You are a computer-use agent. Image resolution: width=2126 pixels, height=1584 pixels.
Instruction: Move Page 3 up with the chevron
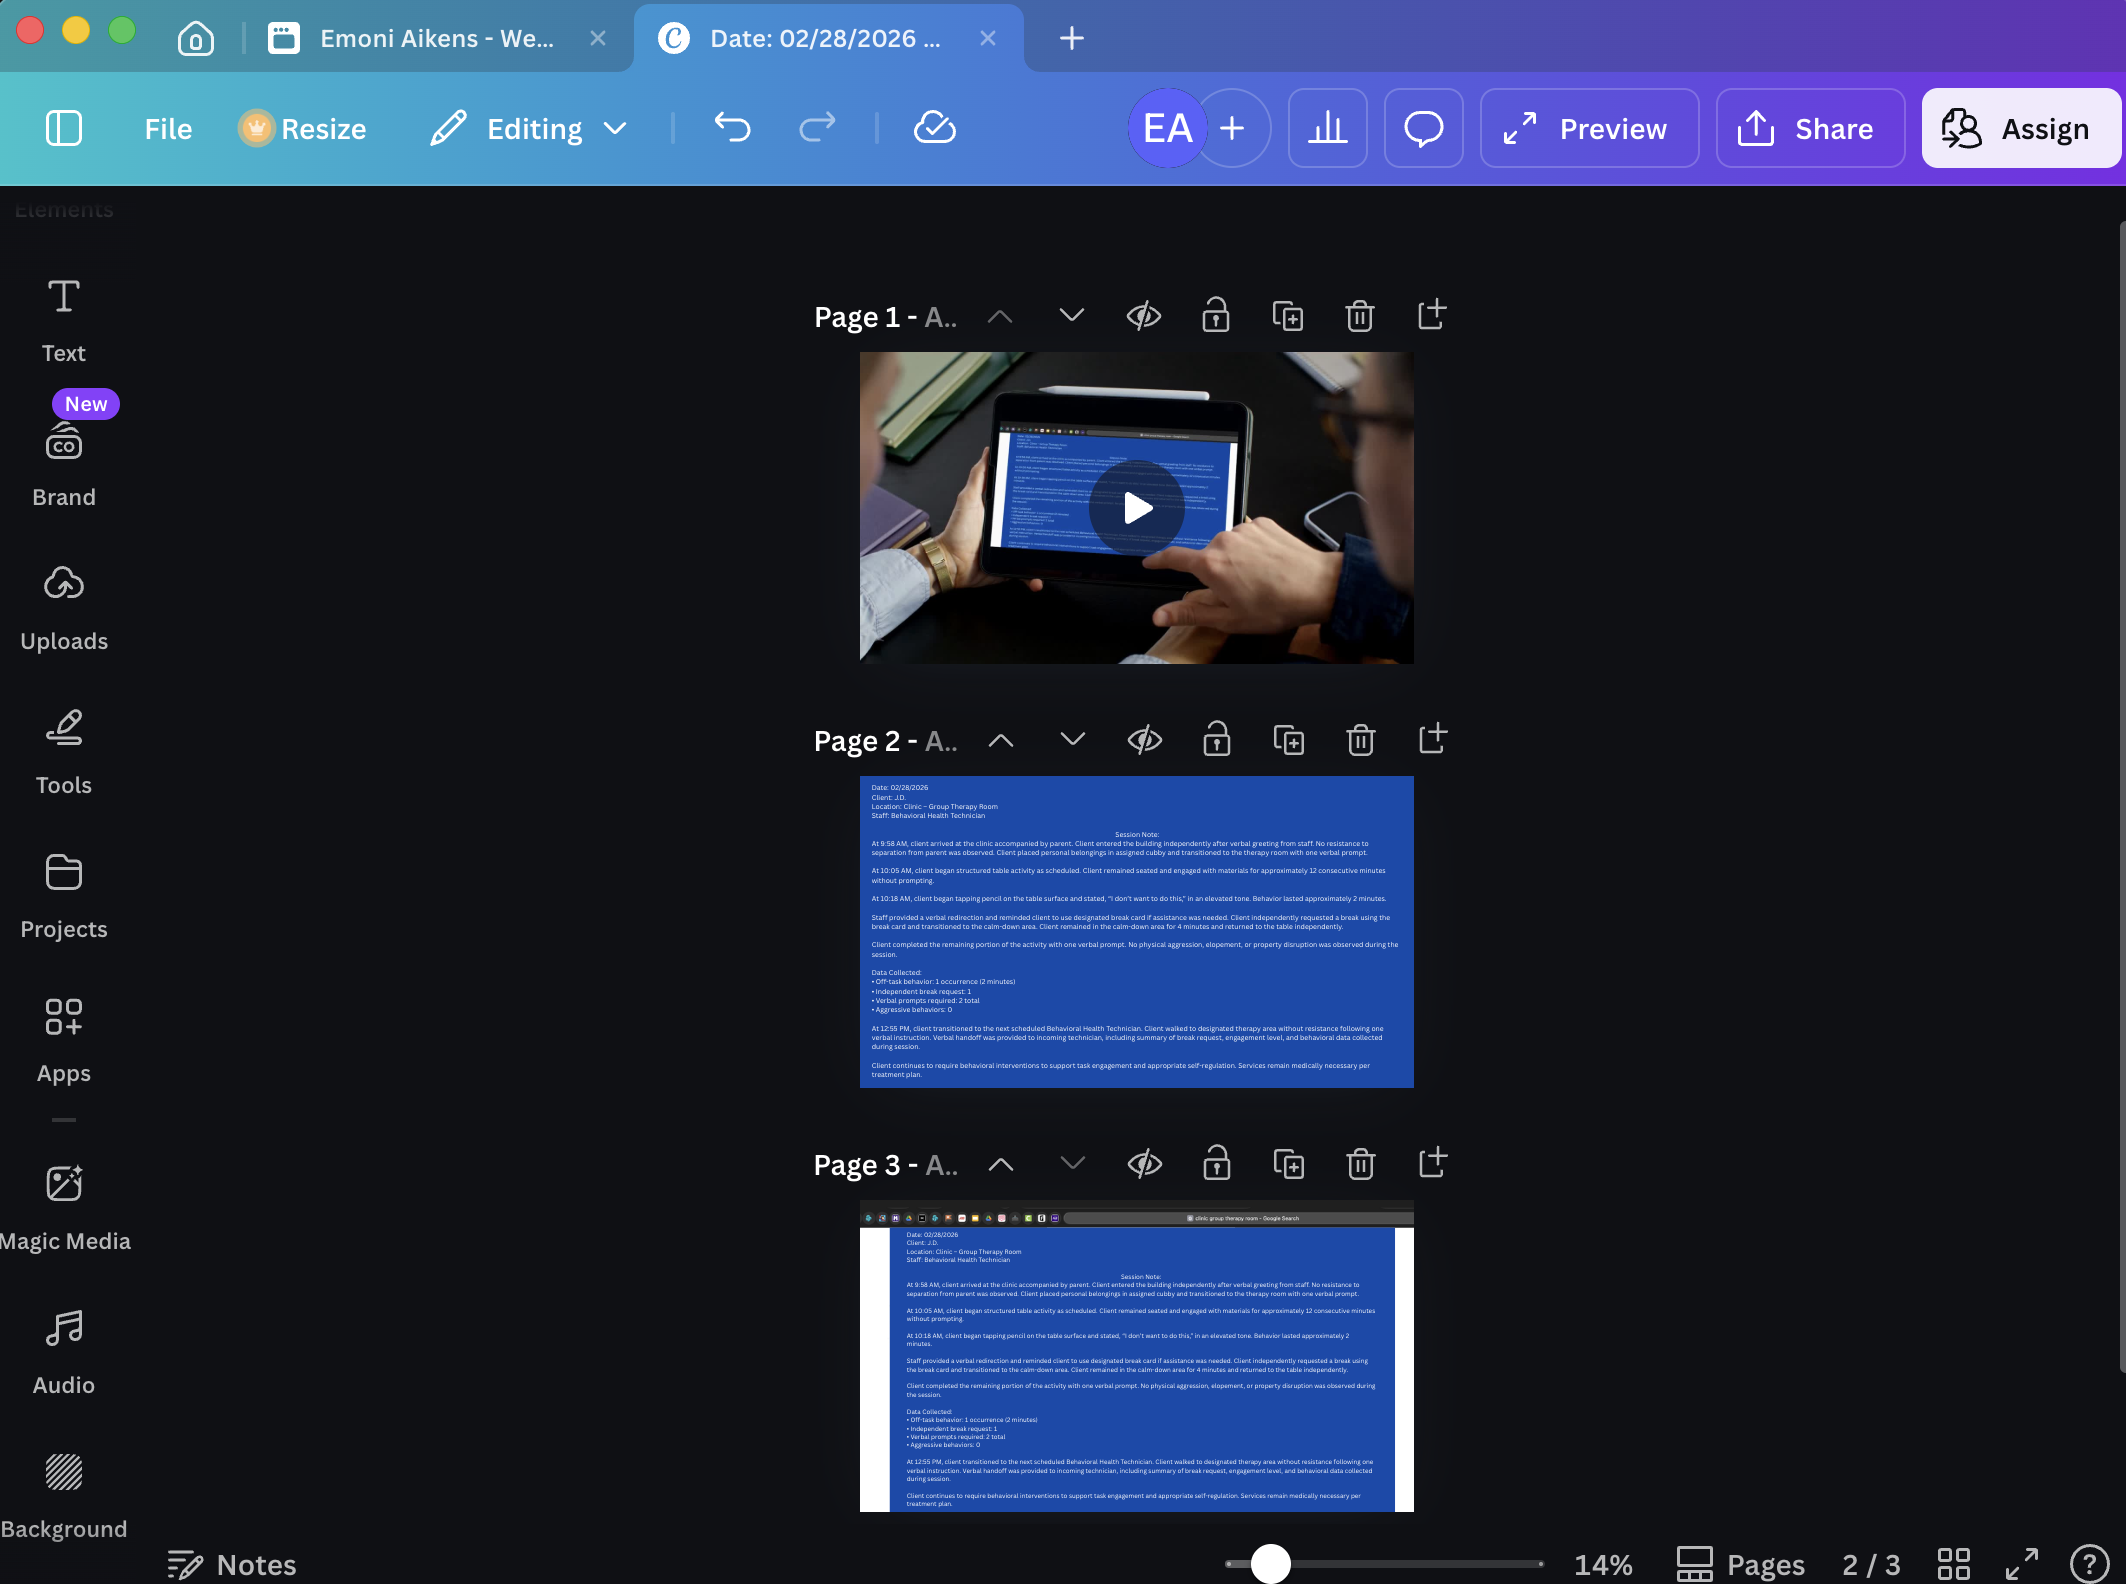(x=1000, y=1164)
